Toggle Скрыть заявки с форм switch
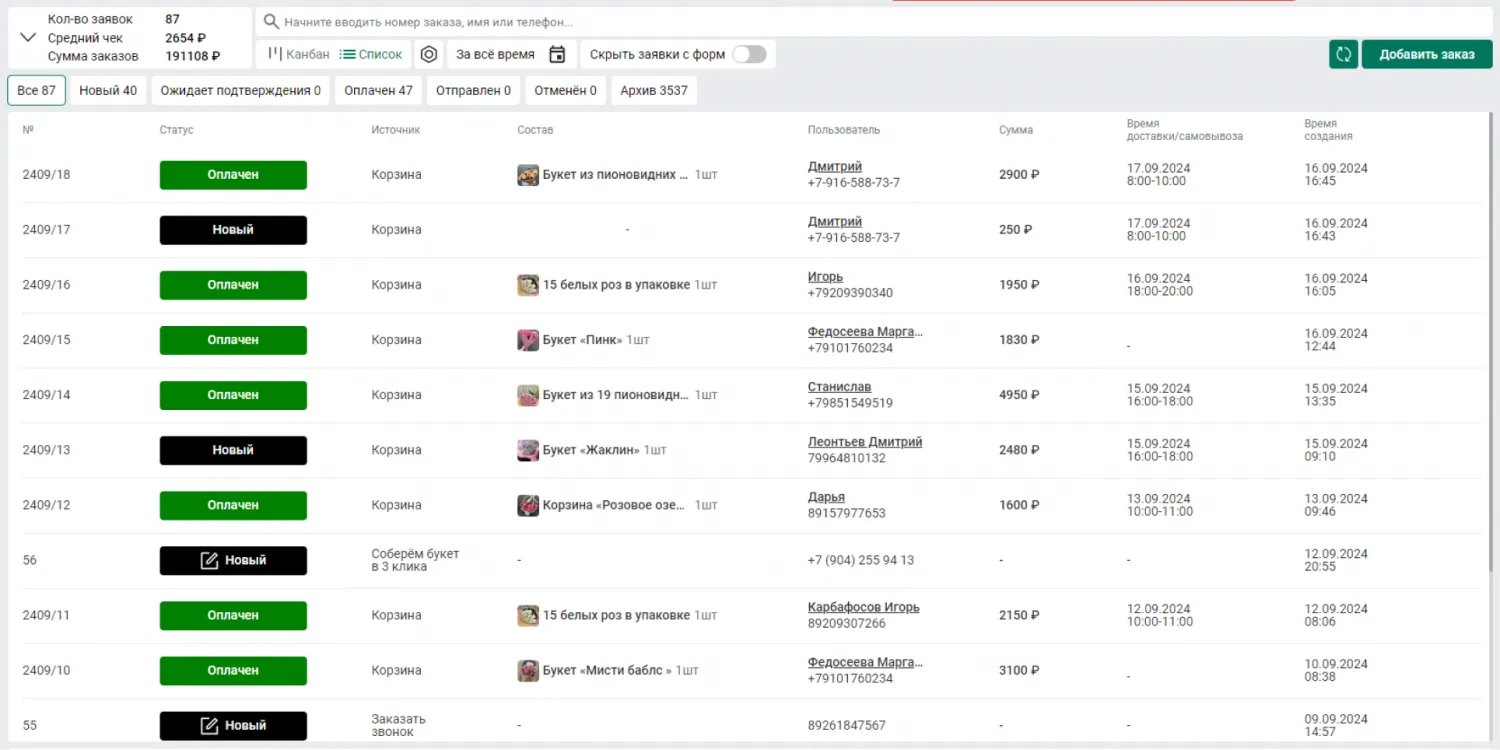1500x750 pixels. coord(749,54)
